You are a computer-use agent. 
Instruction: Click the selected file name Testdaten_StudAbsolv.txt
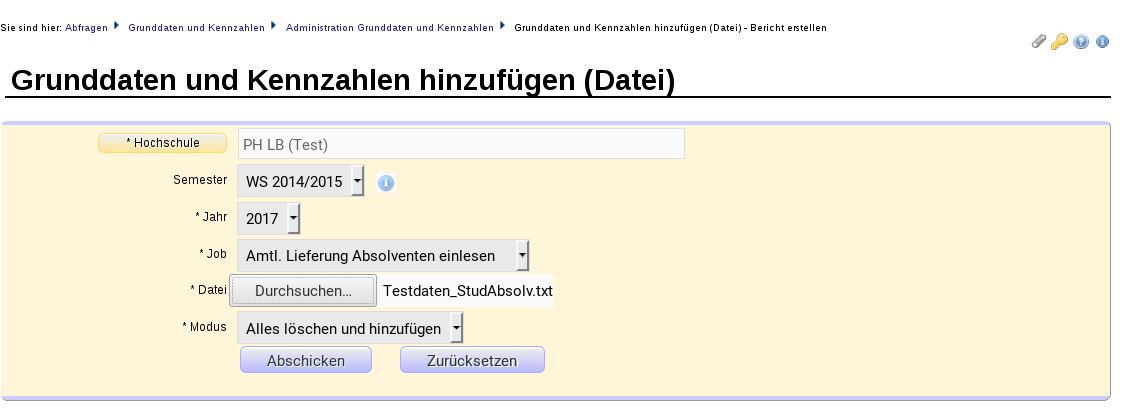[x=468, y=291]
